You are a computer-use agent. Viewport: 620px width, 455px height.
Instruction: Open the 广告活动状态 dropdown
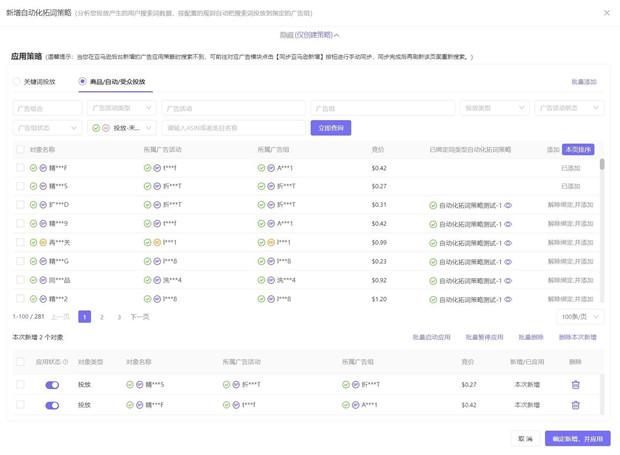pyautogui.click(x=569, y=108)
